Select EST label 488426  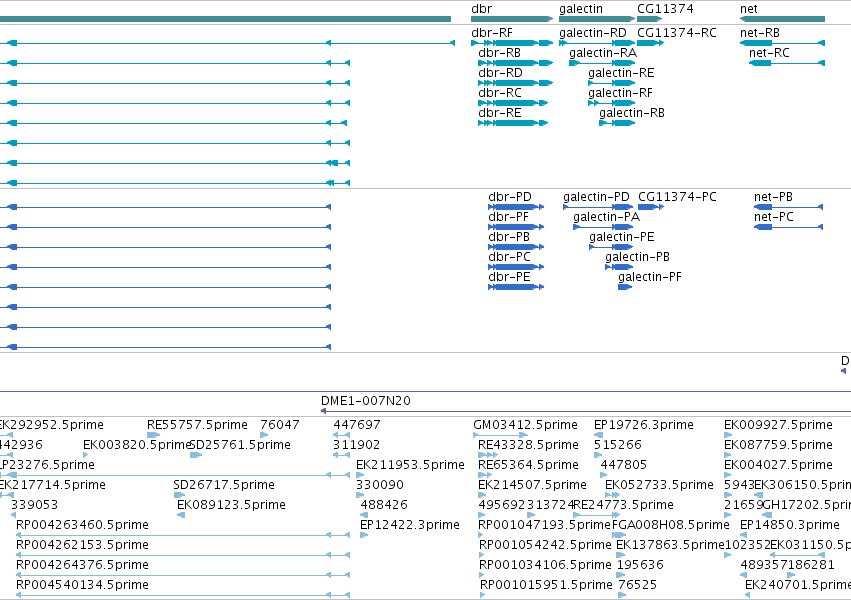(384, 505)
